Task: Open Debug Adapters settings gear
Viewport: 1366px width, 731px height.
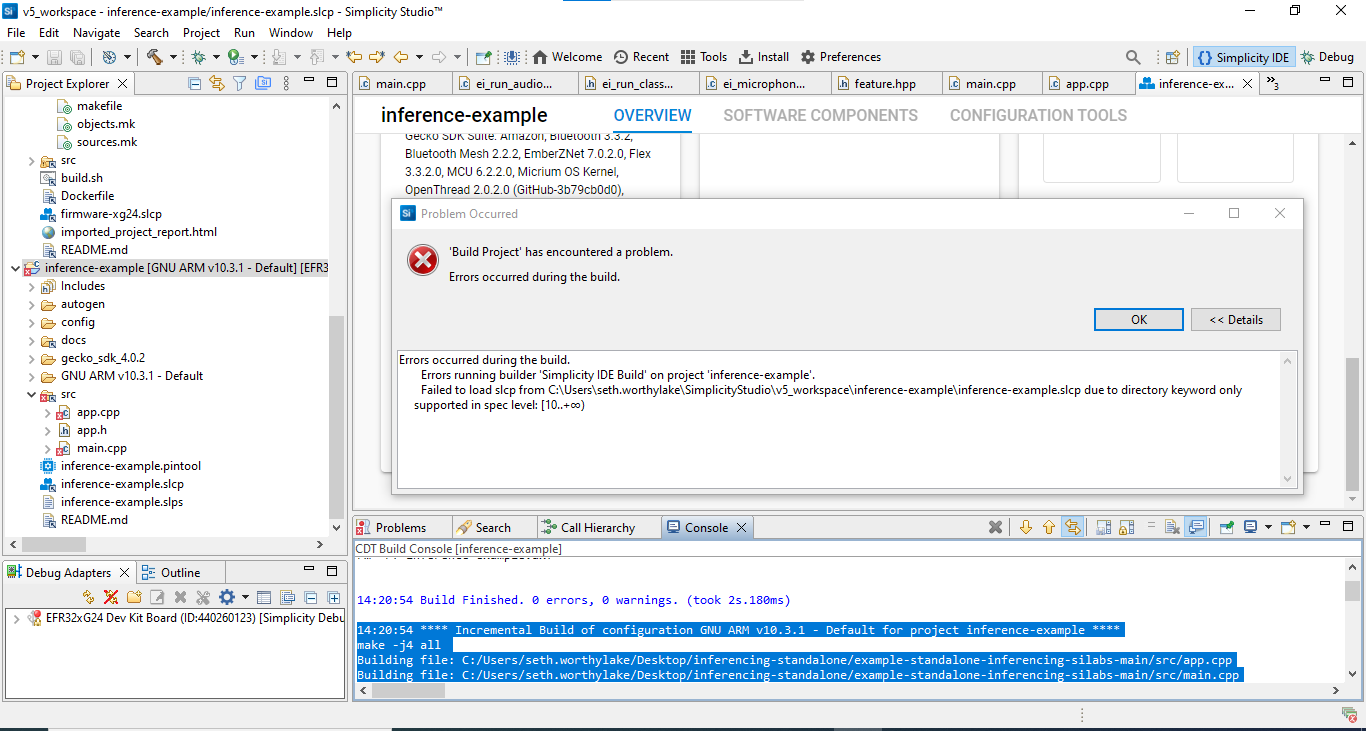Action: (x=226, y=597)
